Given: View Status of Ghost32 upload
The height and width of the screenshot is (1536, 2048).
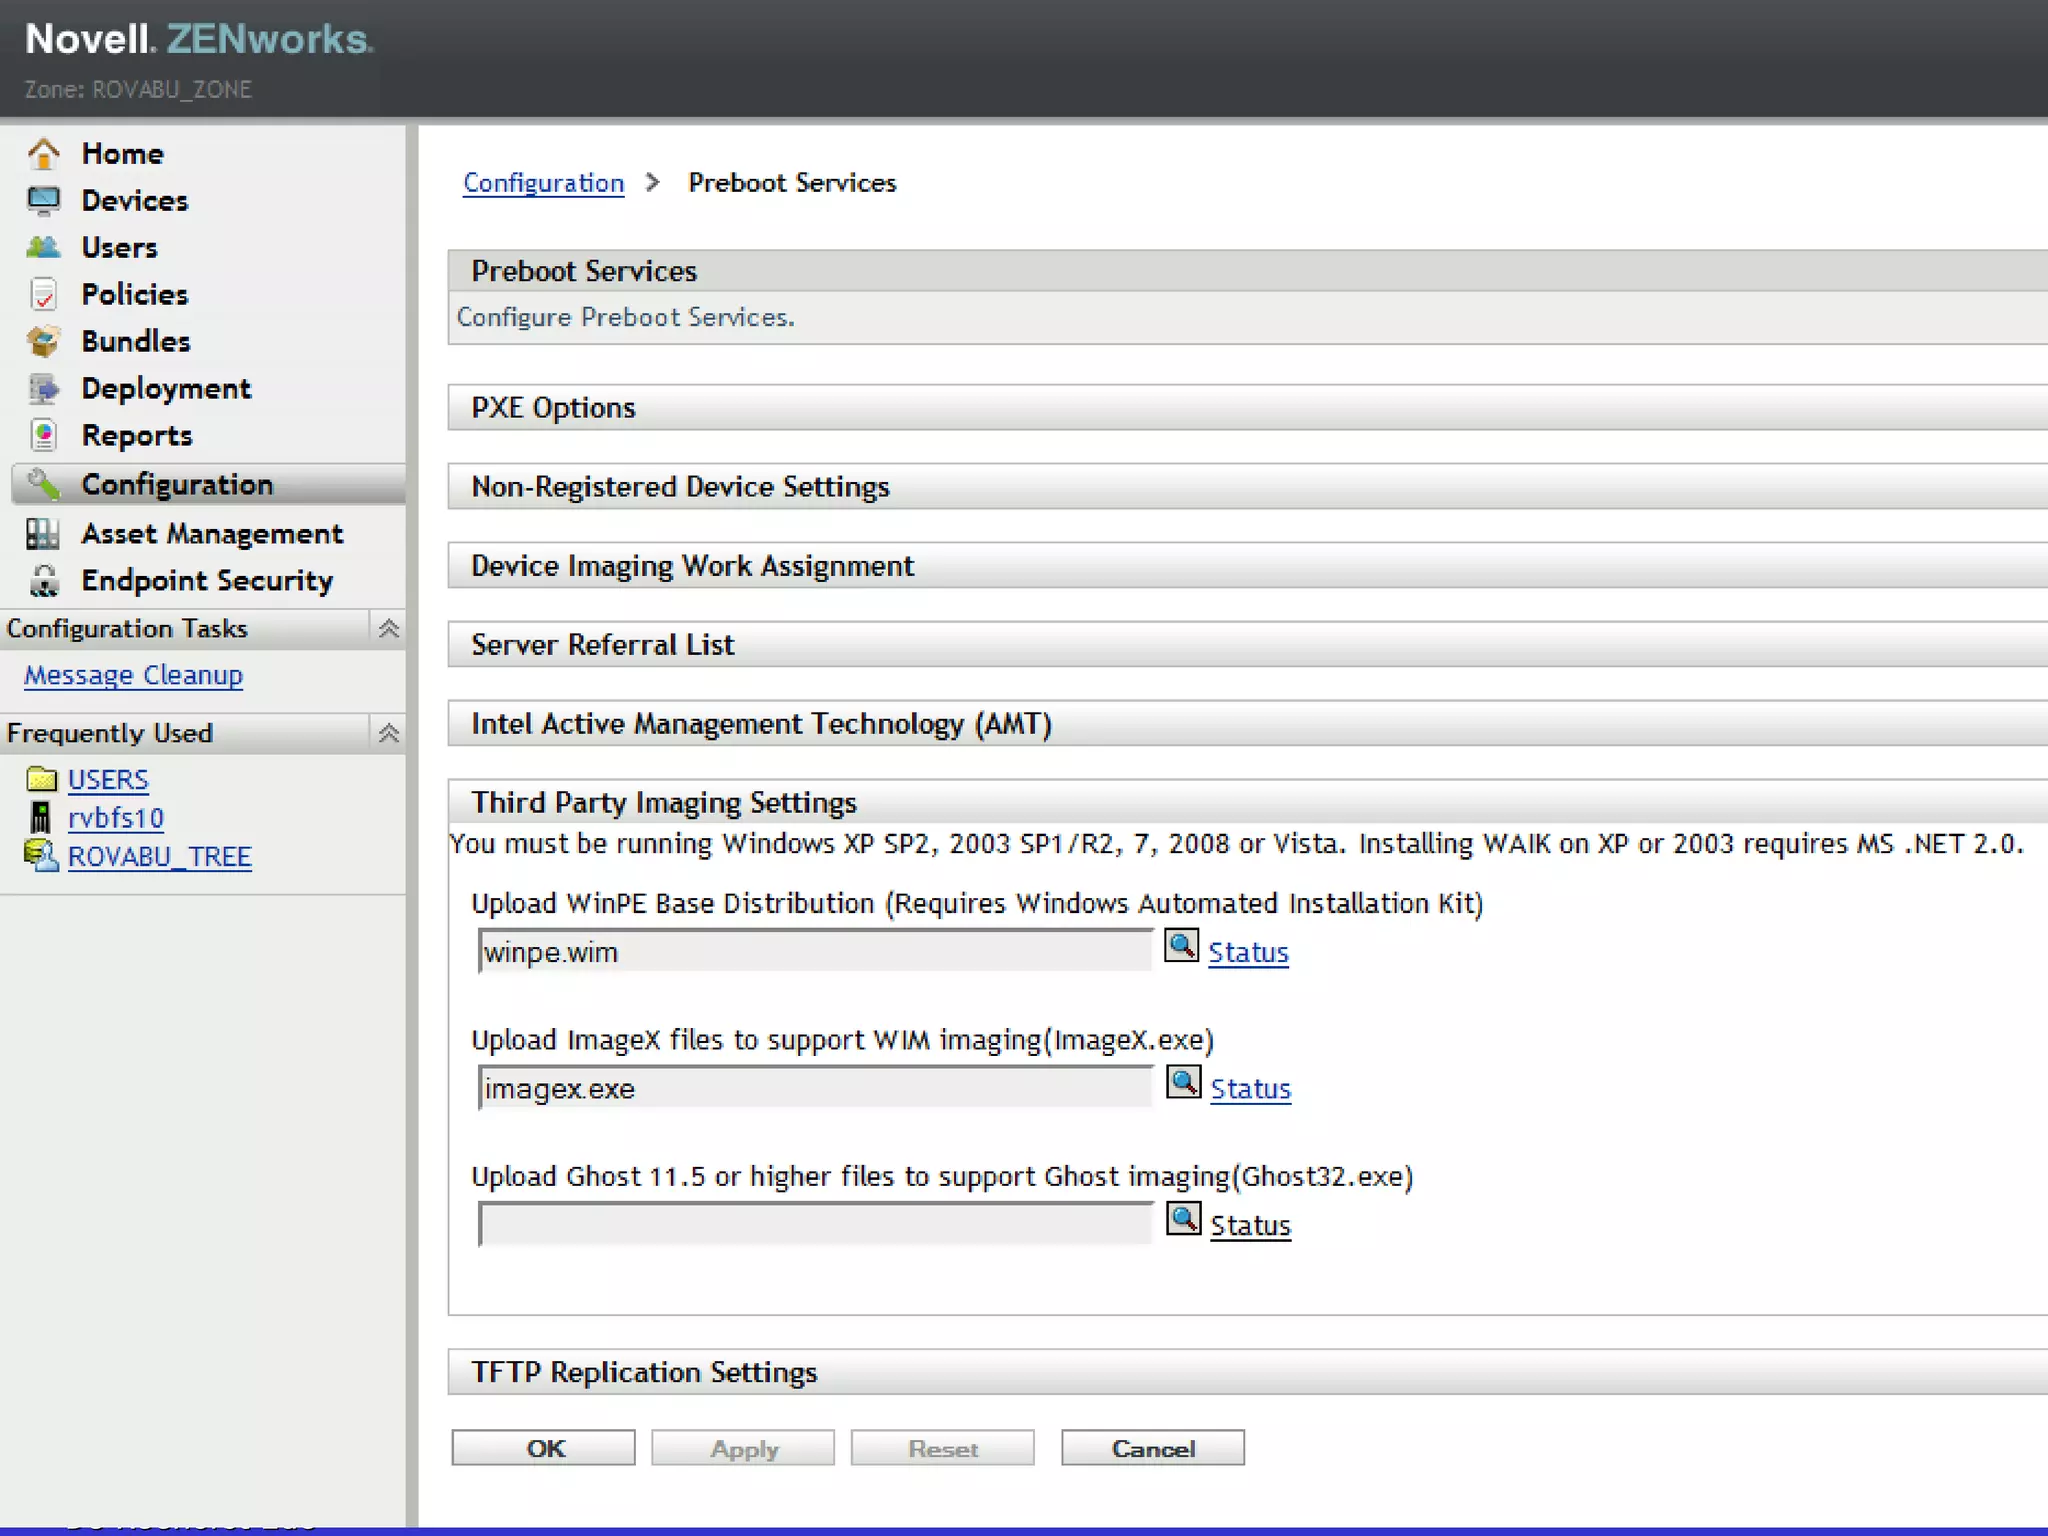Looking at the screenshot, I should point(1250,1225).
